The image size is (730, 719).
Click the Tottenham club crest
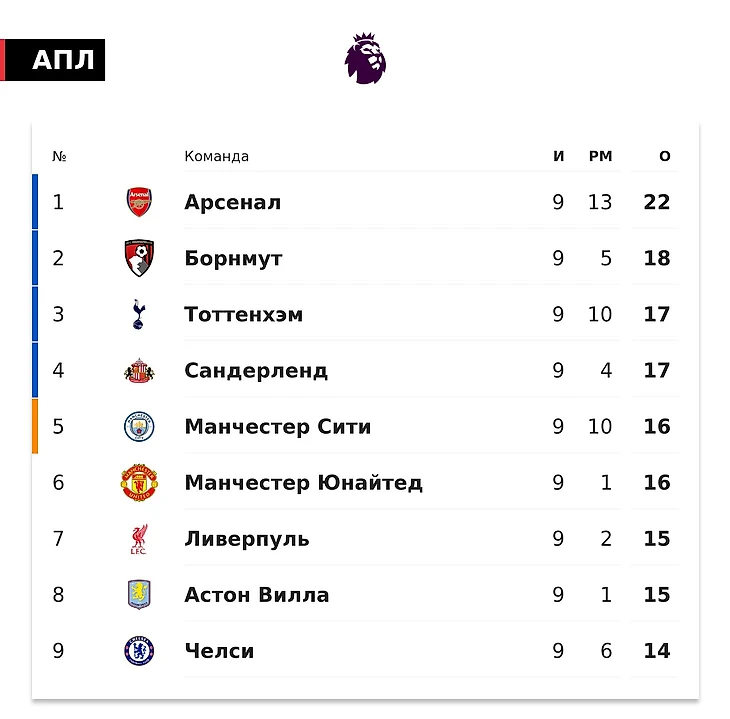click(139, 314)
